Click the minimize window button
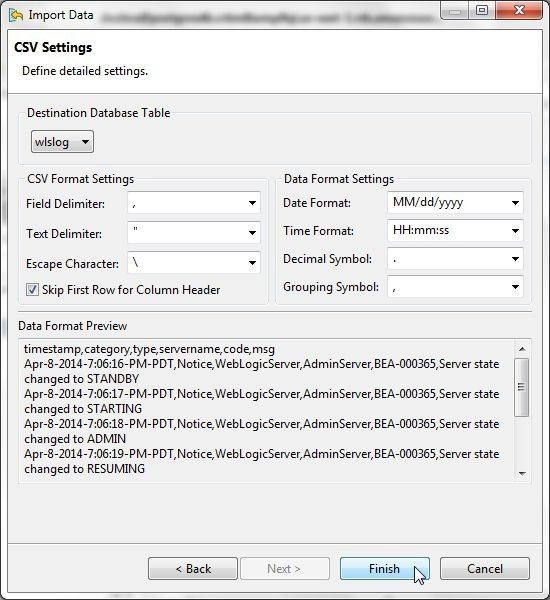Screen dimensions: 550x600 coord(455,10)
